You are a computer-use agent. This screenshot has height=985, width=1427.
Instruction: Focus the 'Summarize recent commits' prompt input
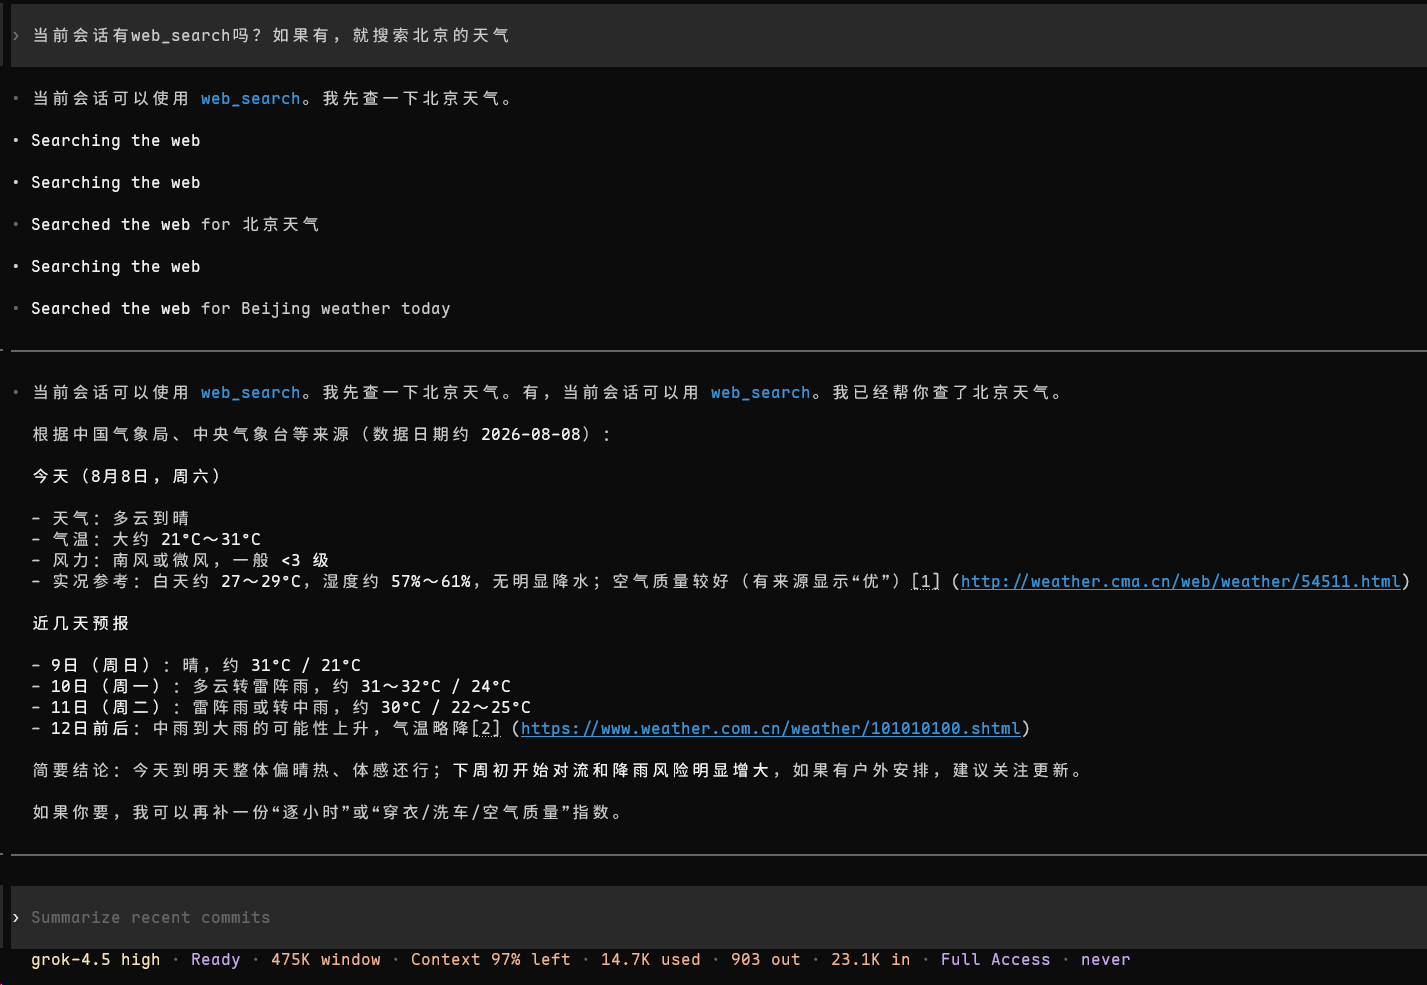pos(718,918)
